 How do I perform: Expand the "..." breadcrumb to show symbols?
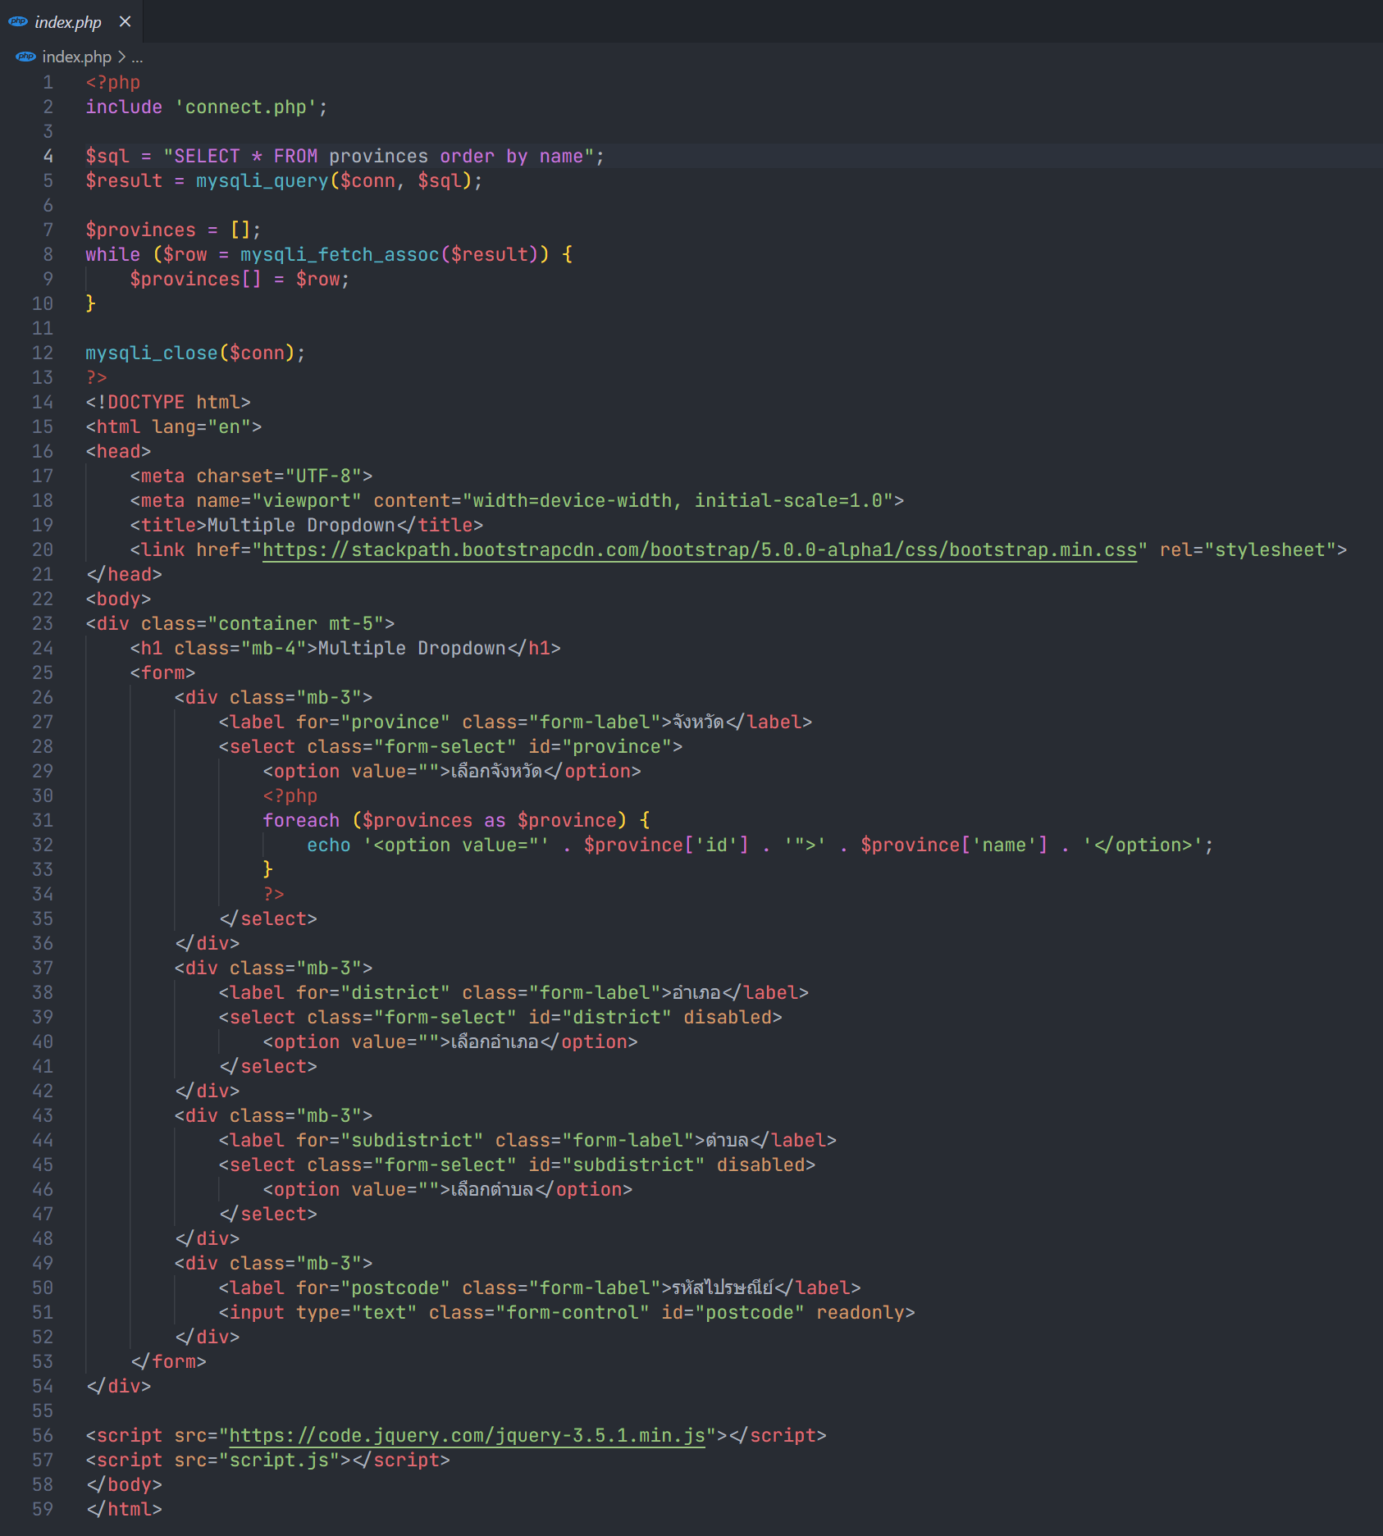click(137, 57)
